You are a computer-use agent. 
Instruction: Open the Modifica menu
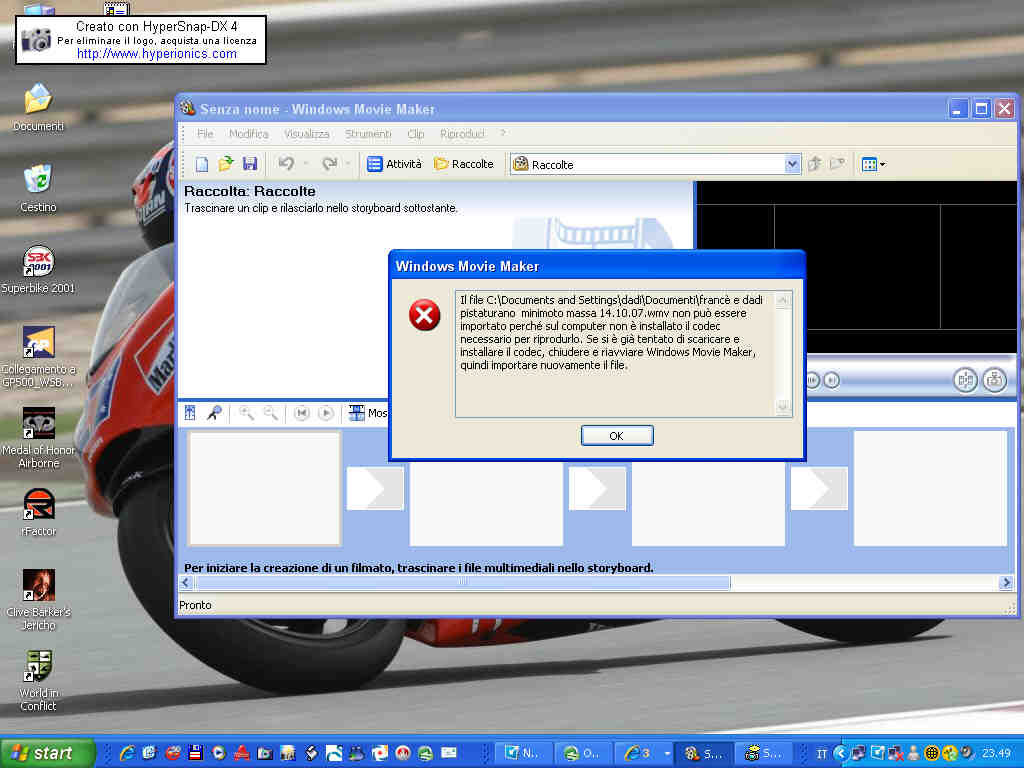[x=249, y=134]
